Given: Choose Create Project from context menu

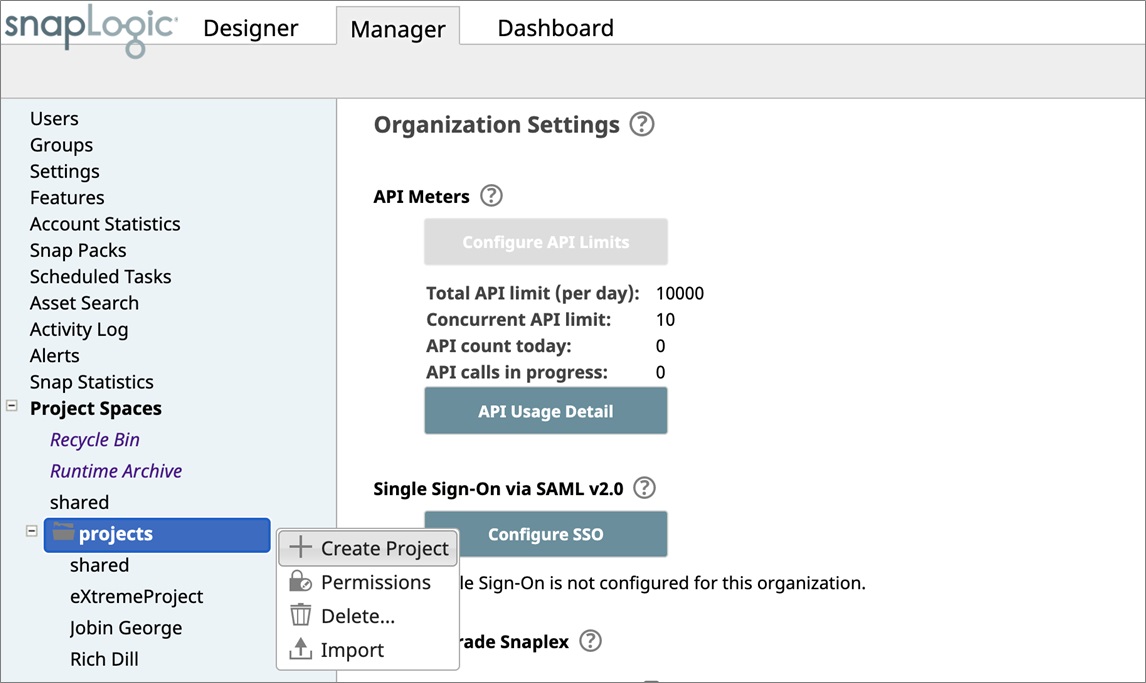Looking at the screenshot, I should pyautogui.click(x=368, y=548).
